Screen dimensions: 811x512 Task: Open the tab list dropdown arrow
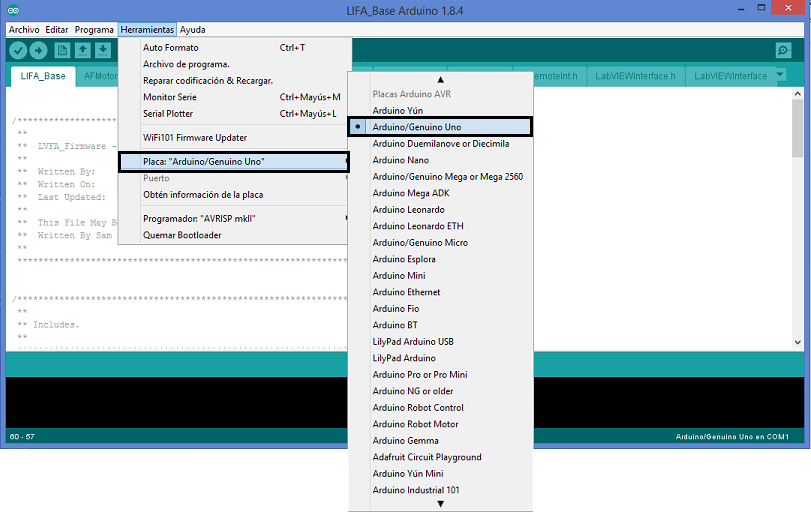coord(779,75)
